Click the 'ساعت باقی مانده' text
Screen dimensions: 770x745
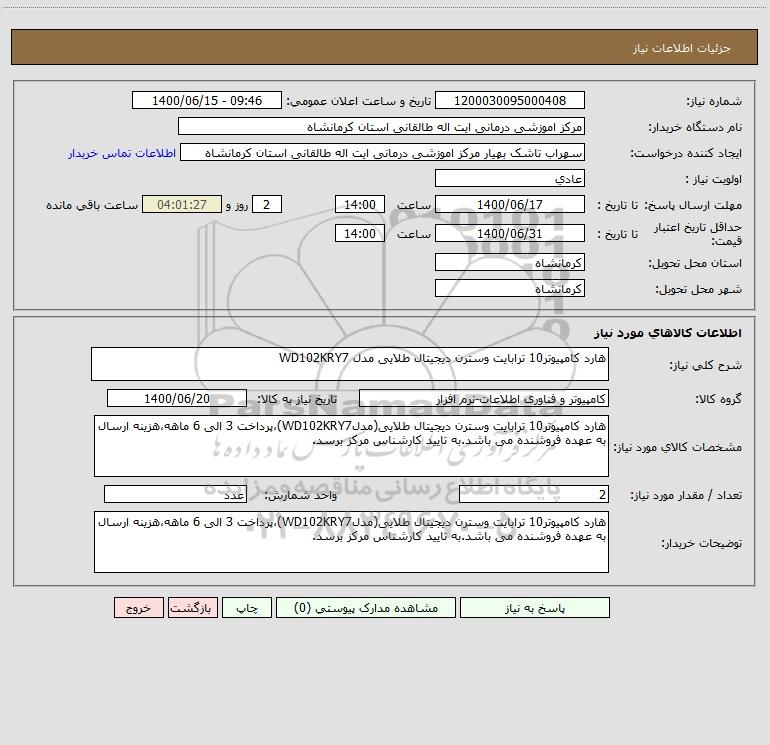click(x=92, y=205)
